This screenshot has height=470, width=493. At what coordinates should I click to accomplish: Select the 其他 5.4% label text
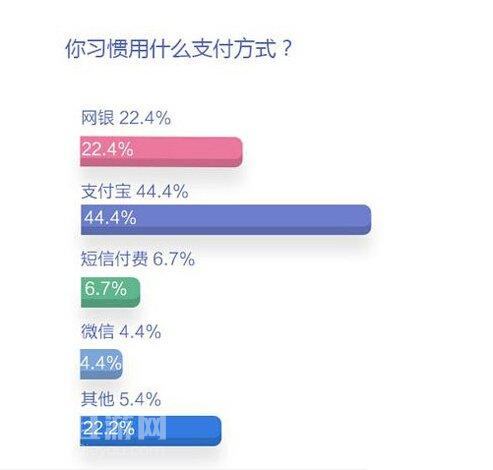coord(121,399)
